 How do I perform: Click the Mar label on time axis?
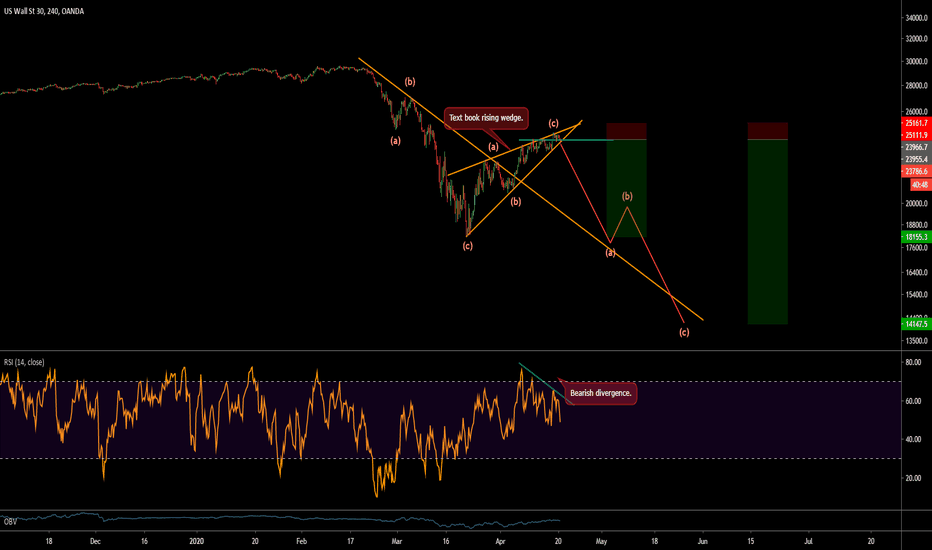pos(397,541)
